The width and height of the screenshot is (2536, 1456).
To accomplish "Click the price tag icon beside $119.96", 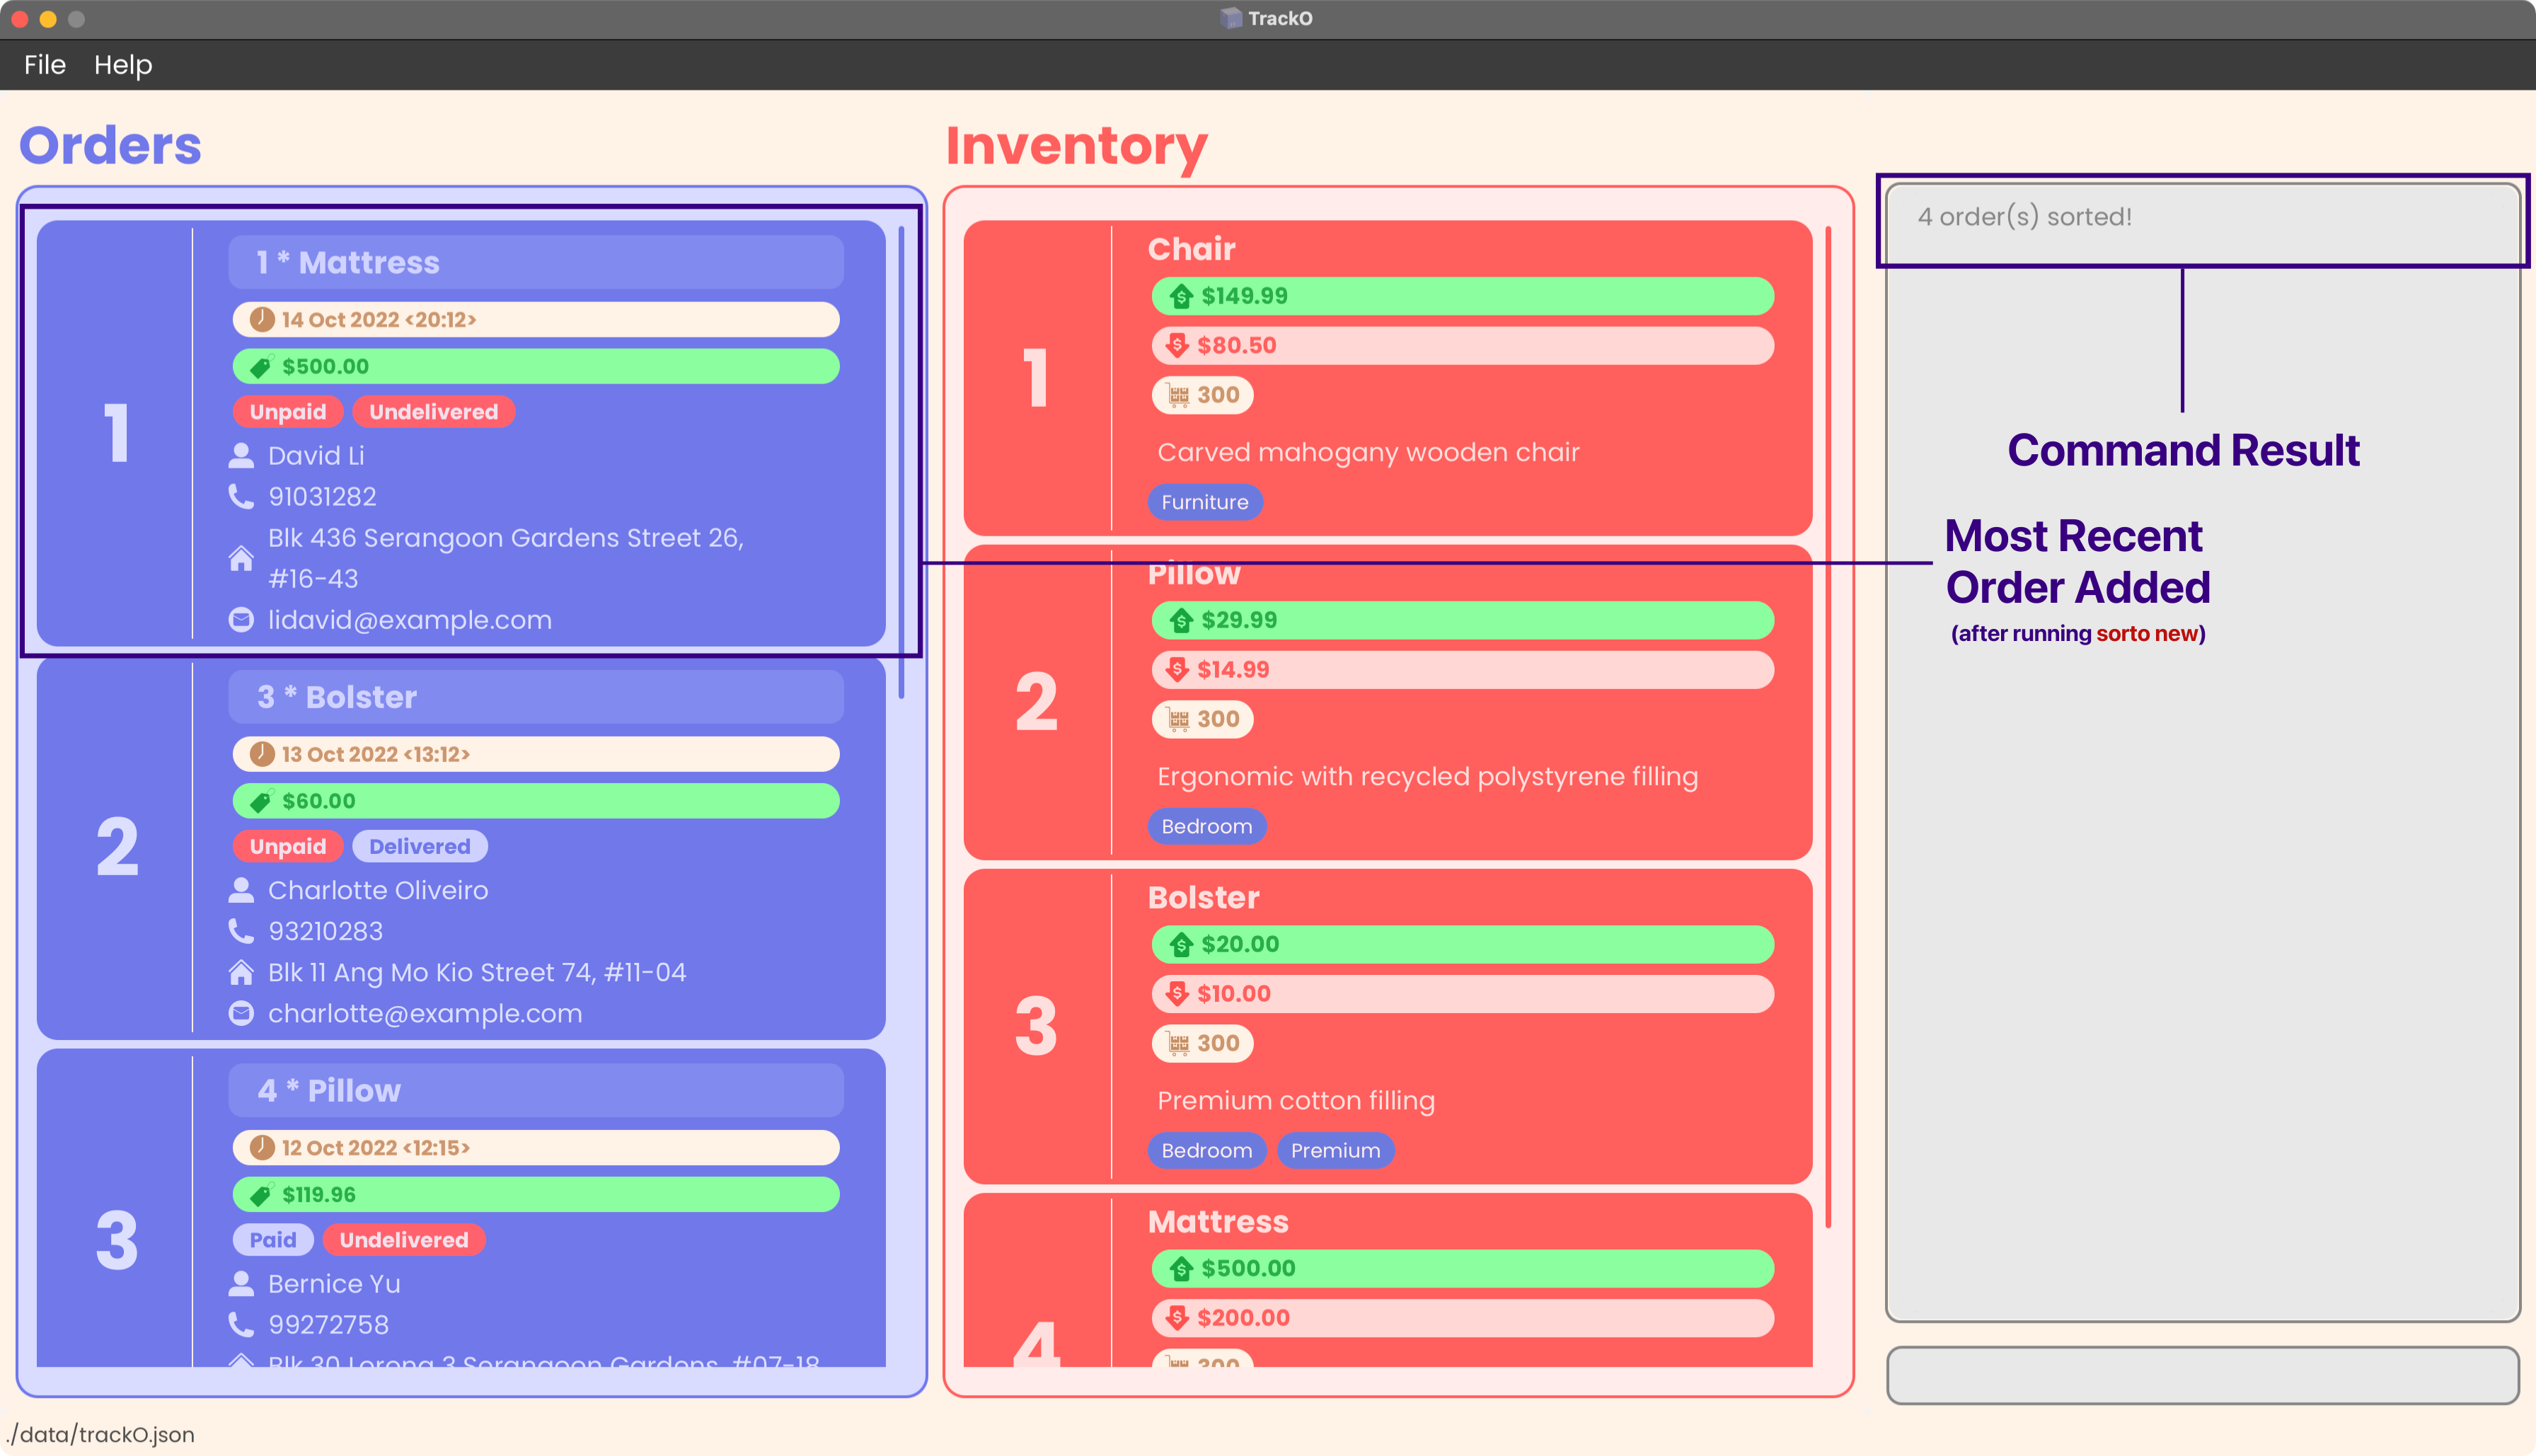I will point(261,1195).
